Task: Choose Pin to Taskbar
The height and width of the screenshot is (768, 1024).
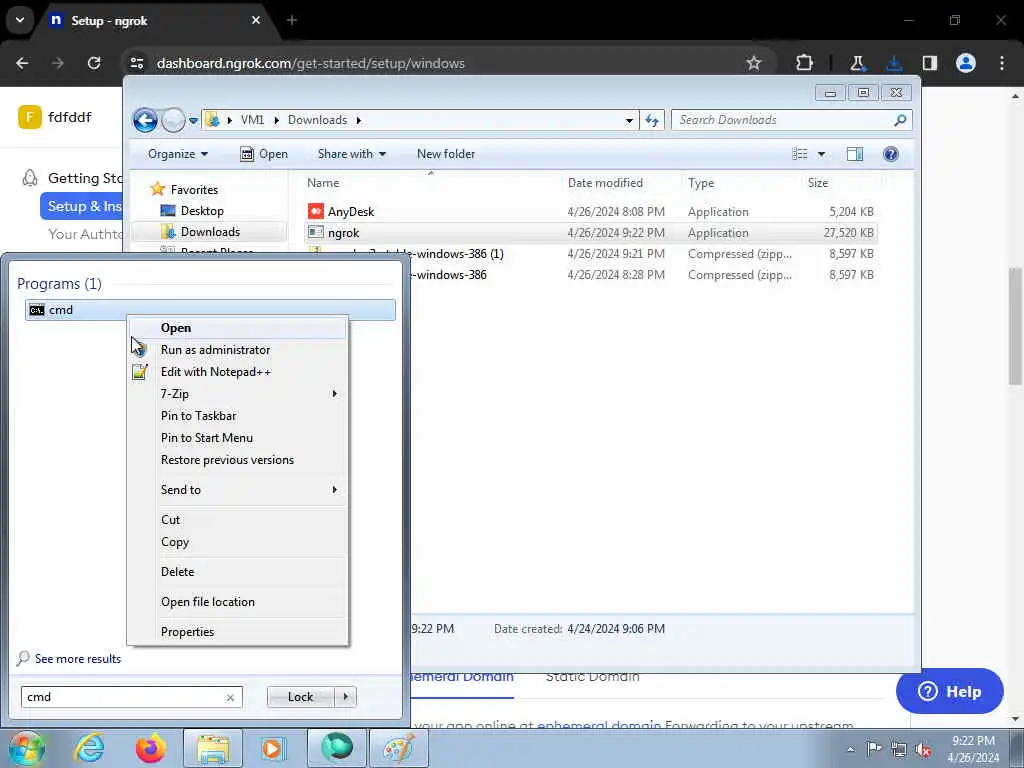Action: [x=238, y=416]
